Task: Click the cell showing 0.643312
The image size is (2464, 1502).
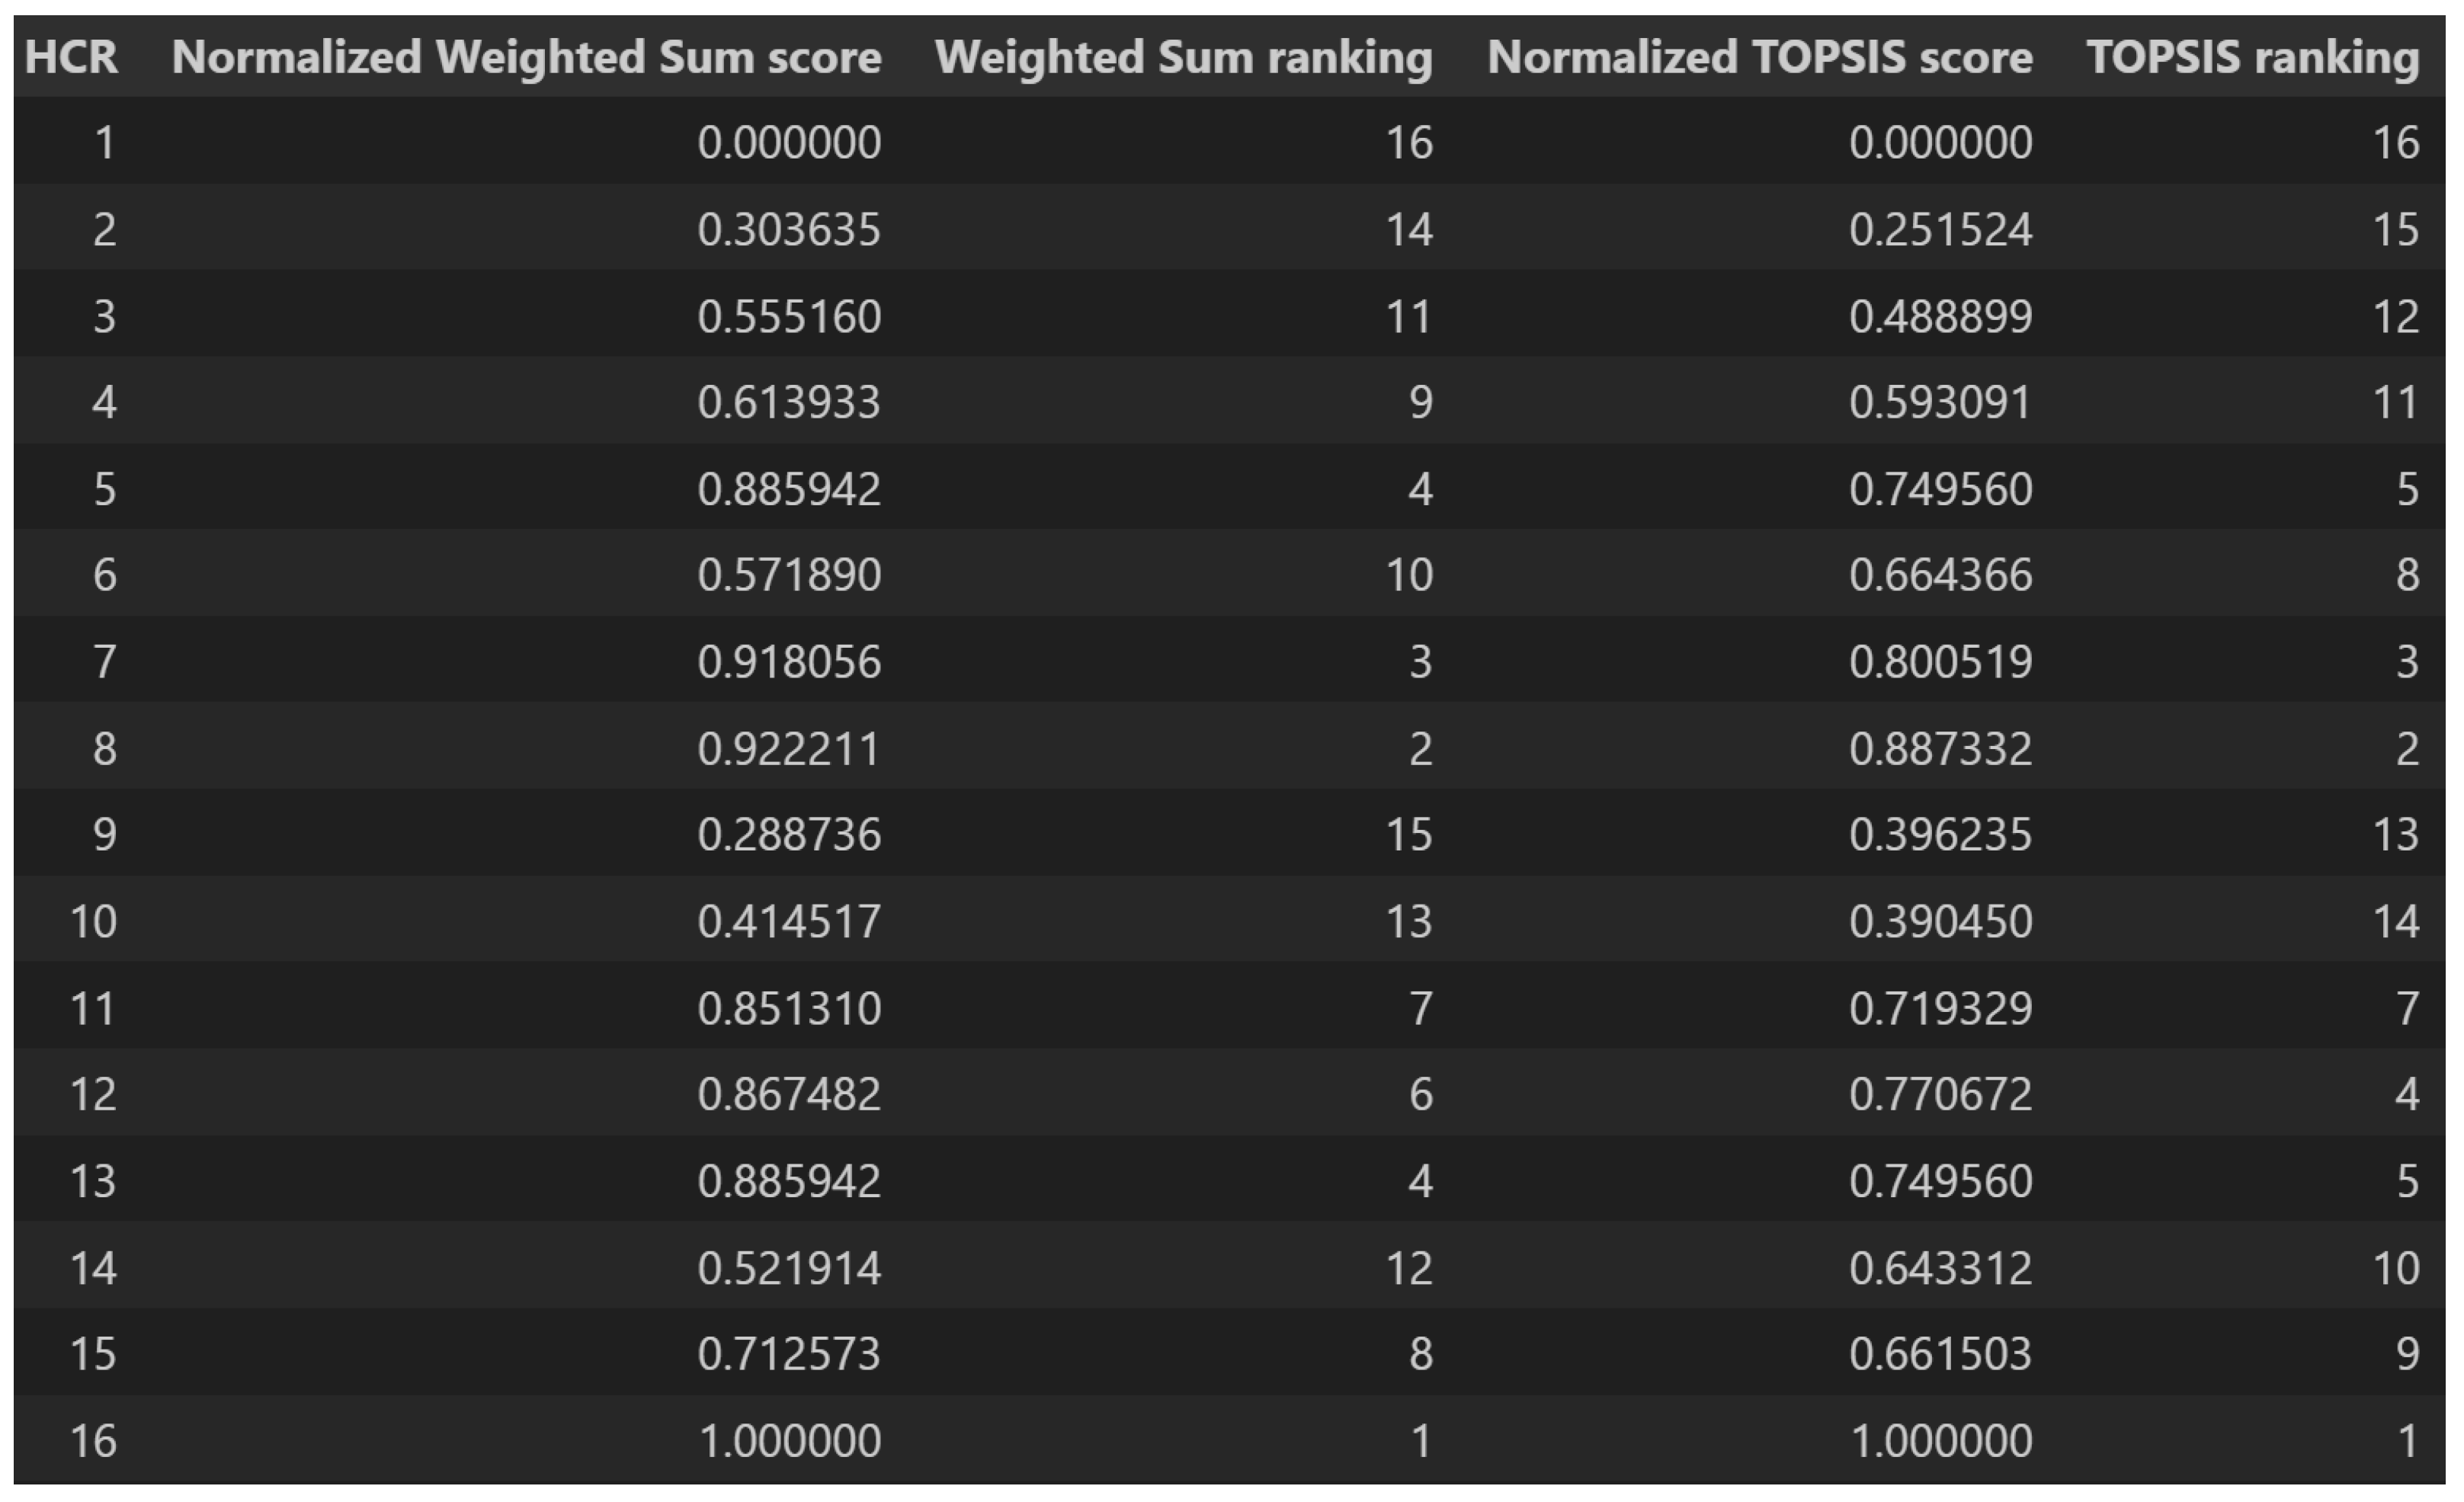Action: click(x=1940, y=1269)
